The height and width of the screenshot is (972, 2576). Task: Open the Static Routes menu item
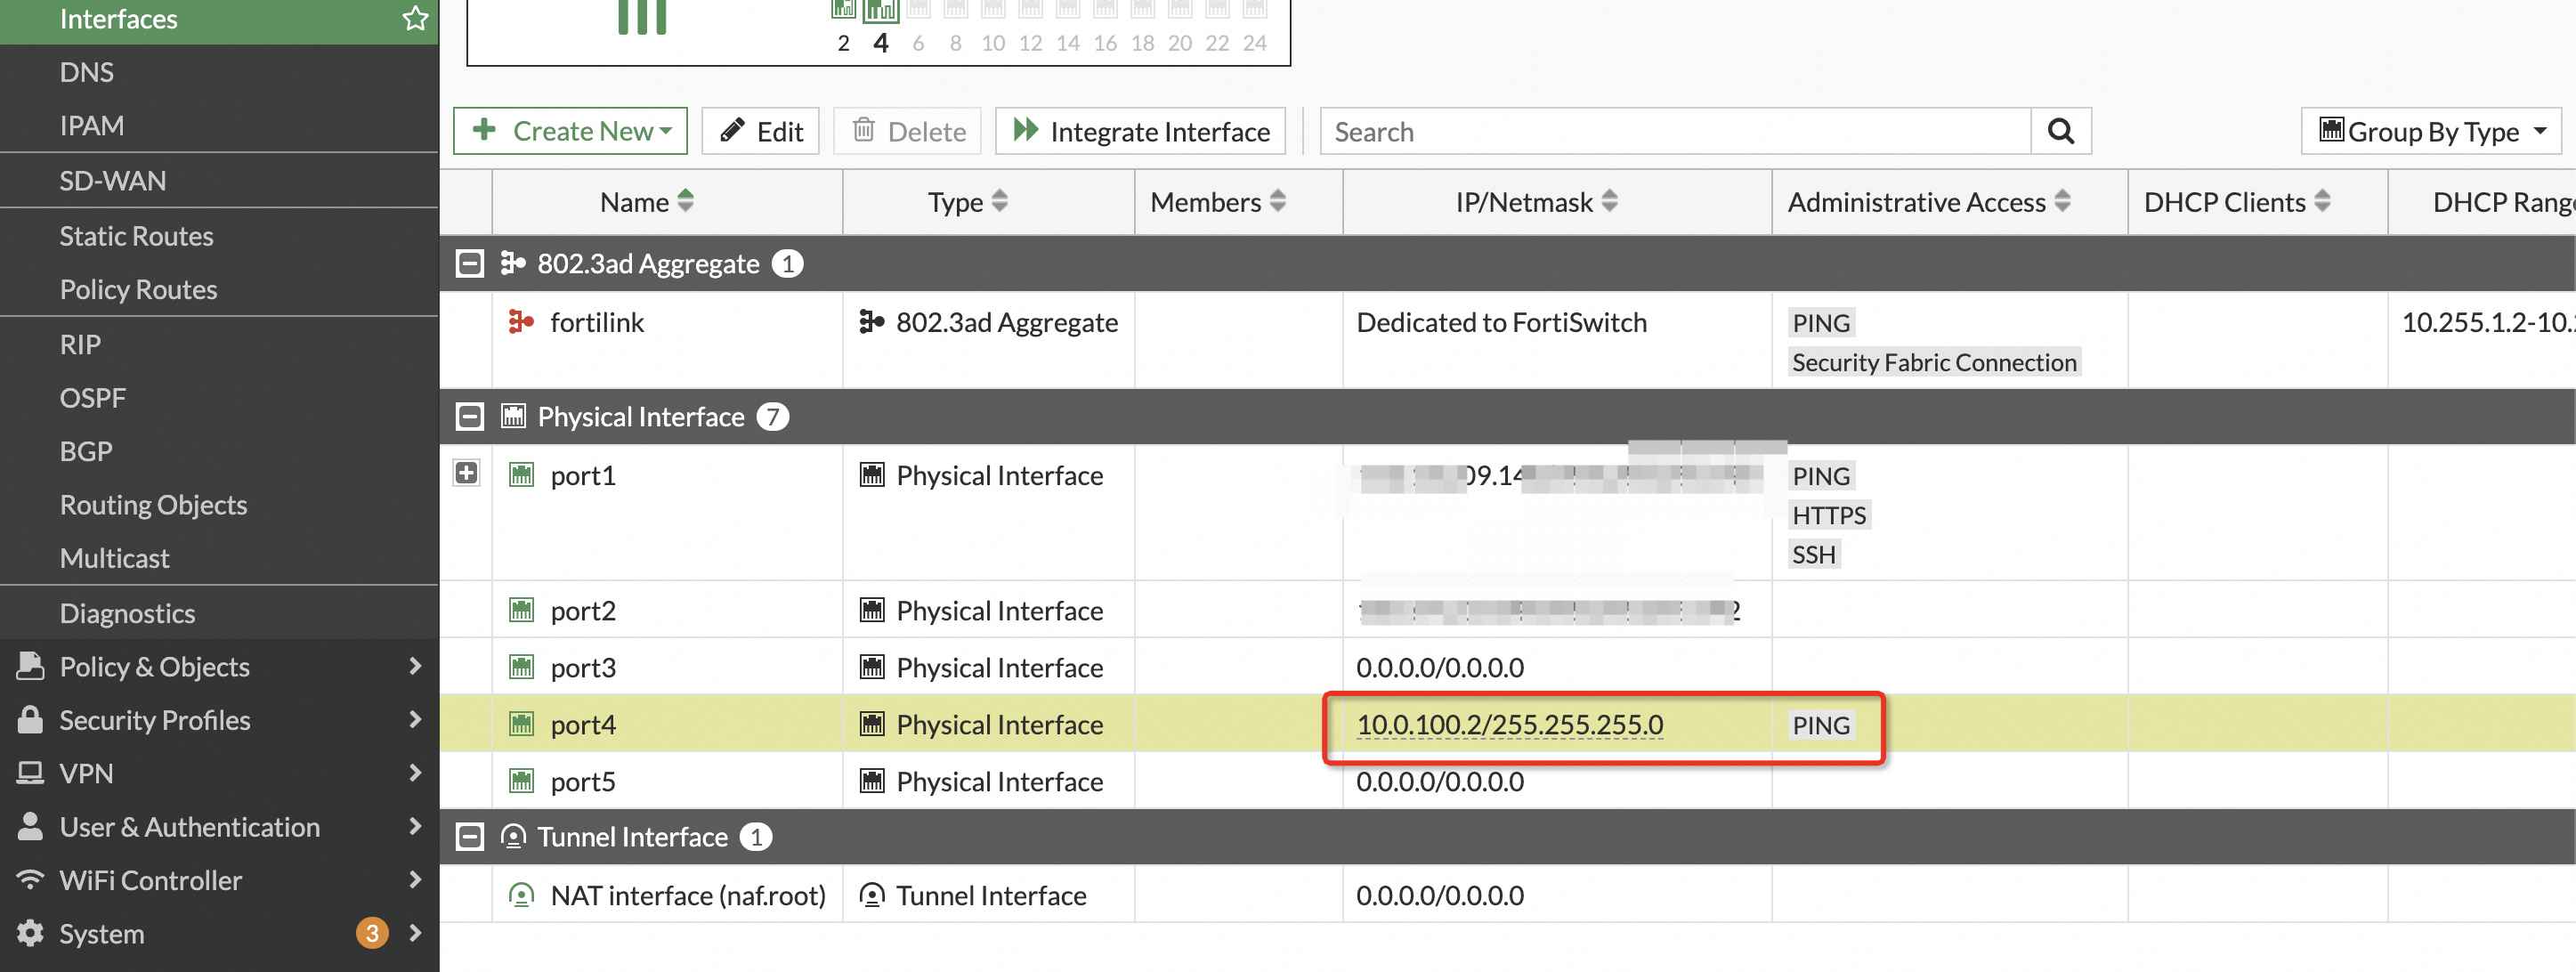[136, 235]
